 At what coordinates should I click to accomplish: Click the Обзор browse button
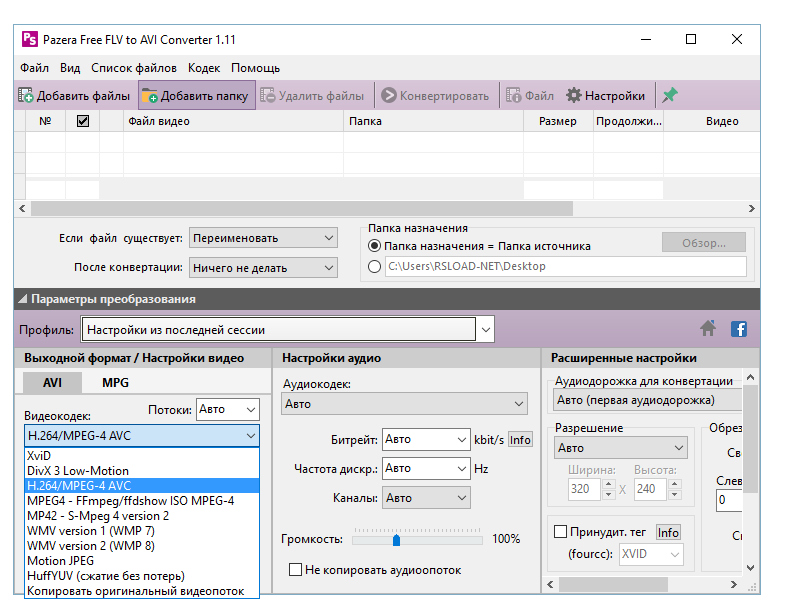[x=704, y=243]
